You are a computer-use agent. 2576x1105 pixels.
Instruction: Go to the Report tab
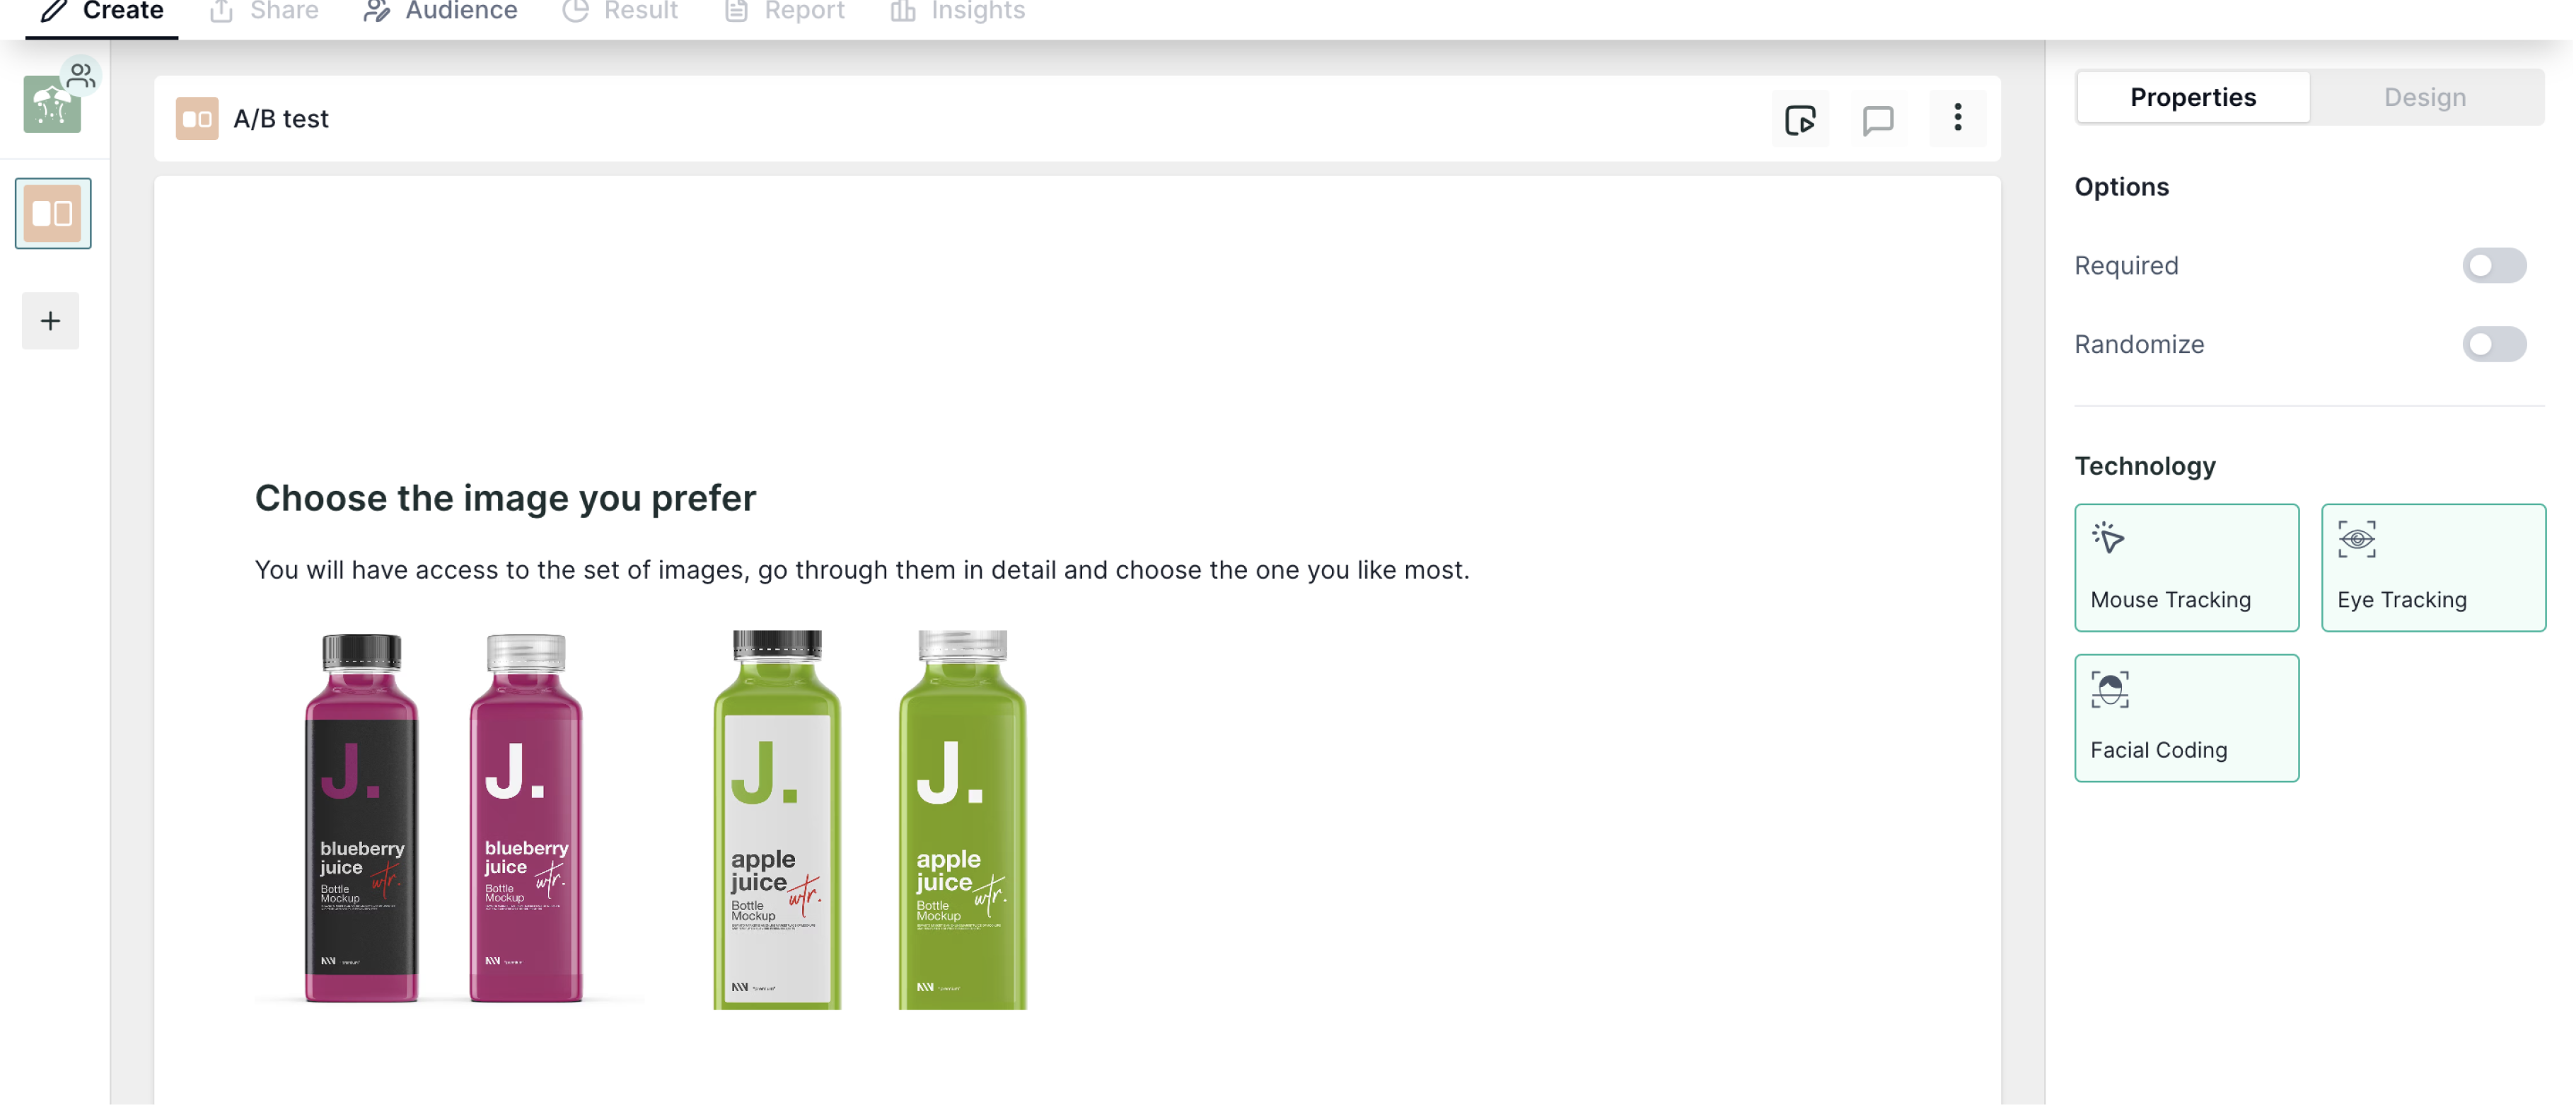[785, 12]
